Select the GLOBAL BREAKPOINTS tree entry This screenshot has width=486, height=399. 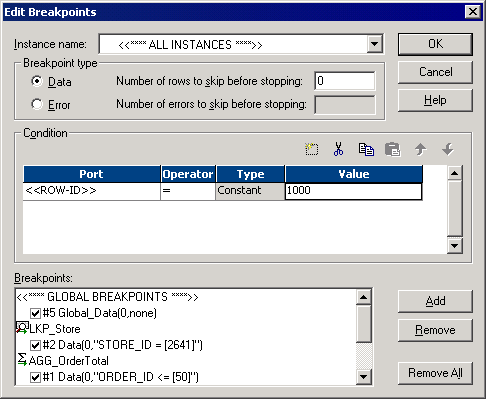point(107,297)
